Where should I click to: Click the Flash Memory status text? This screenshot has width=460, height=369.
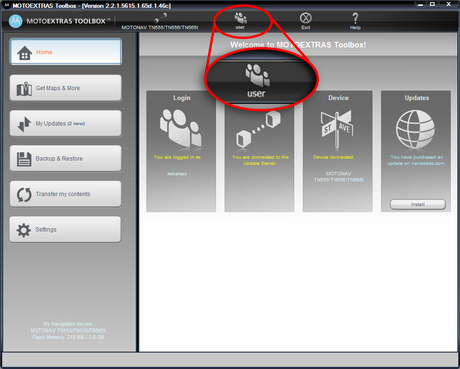click(x=68, y=337)
